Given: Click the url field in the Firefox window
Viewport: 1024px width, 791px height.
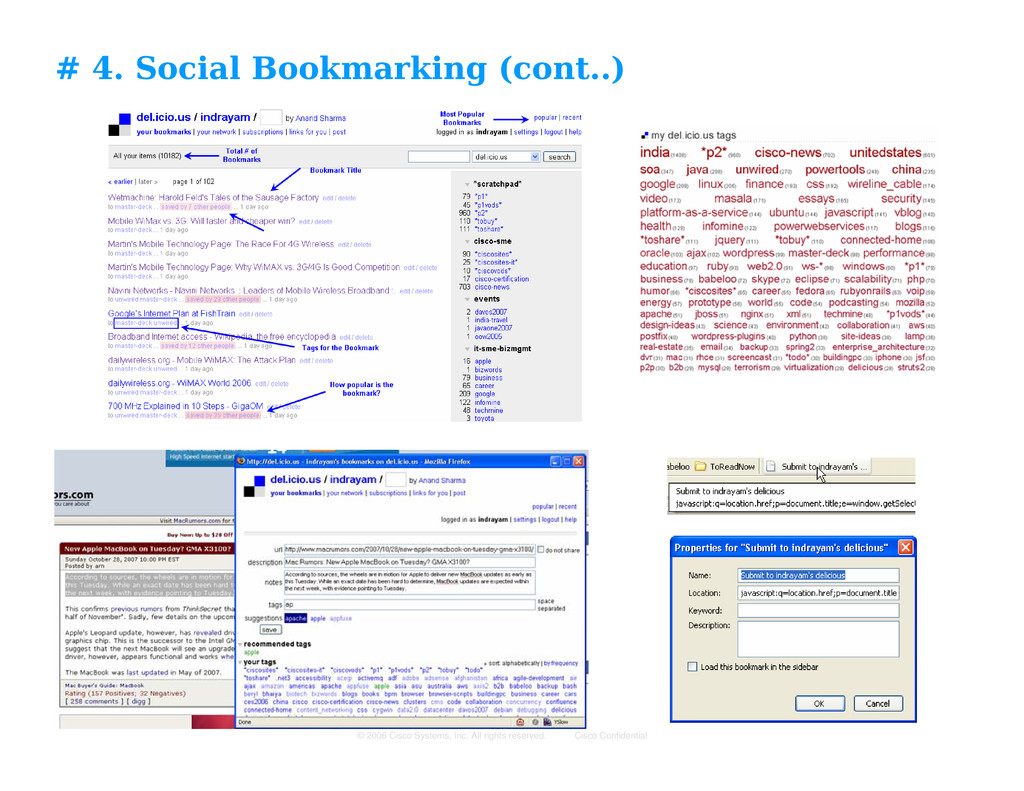Looking at the screenshot, I should [x=409, y=549].
